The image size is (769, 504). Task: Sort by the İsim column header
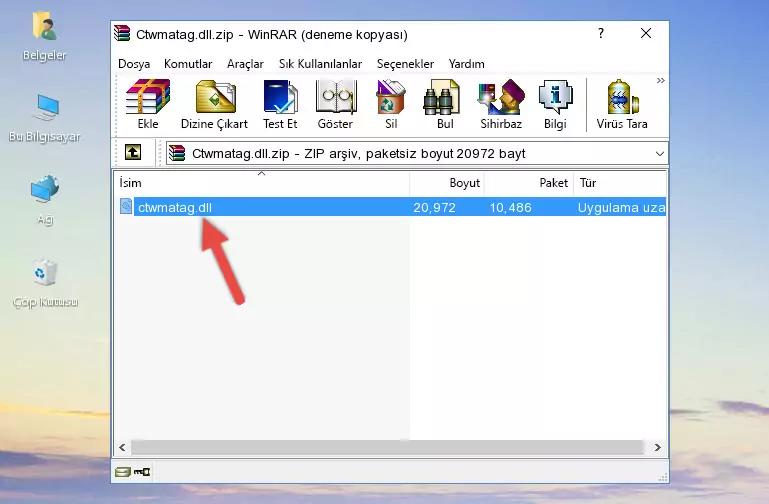[x=262, y=183]
